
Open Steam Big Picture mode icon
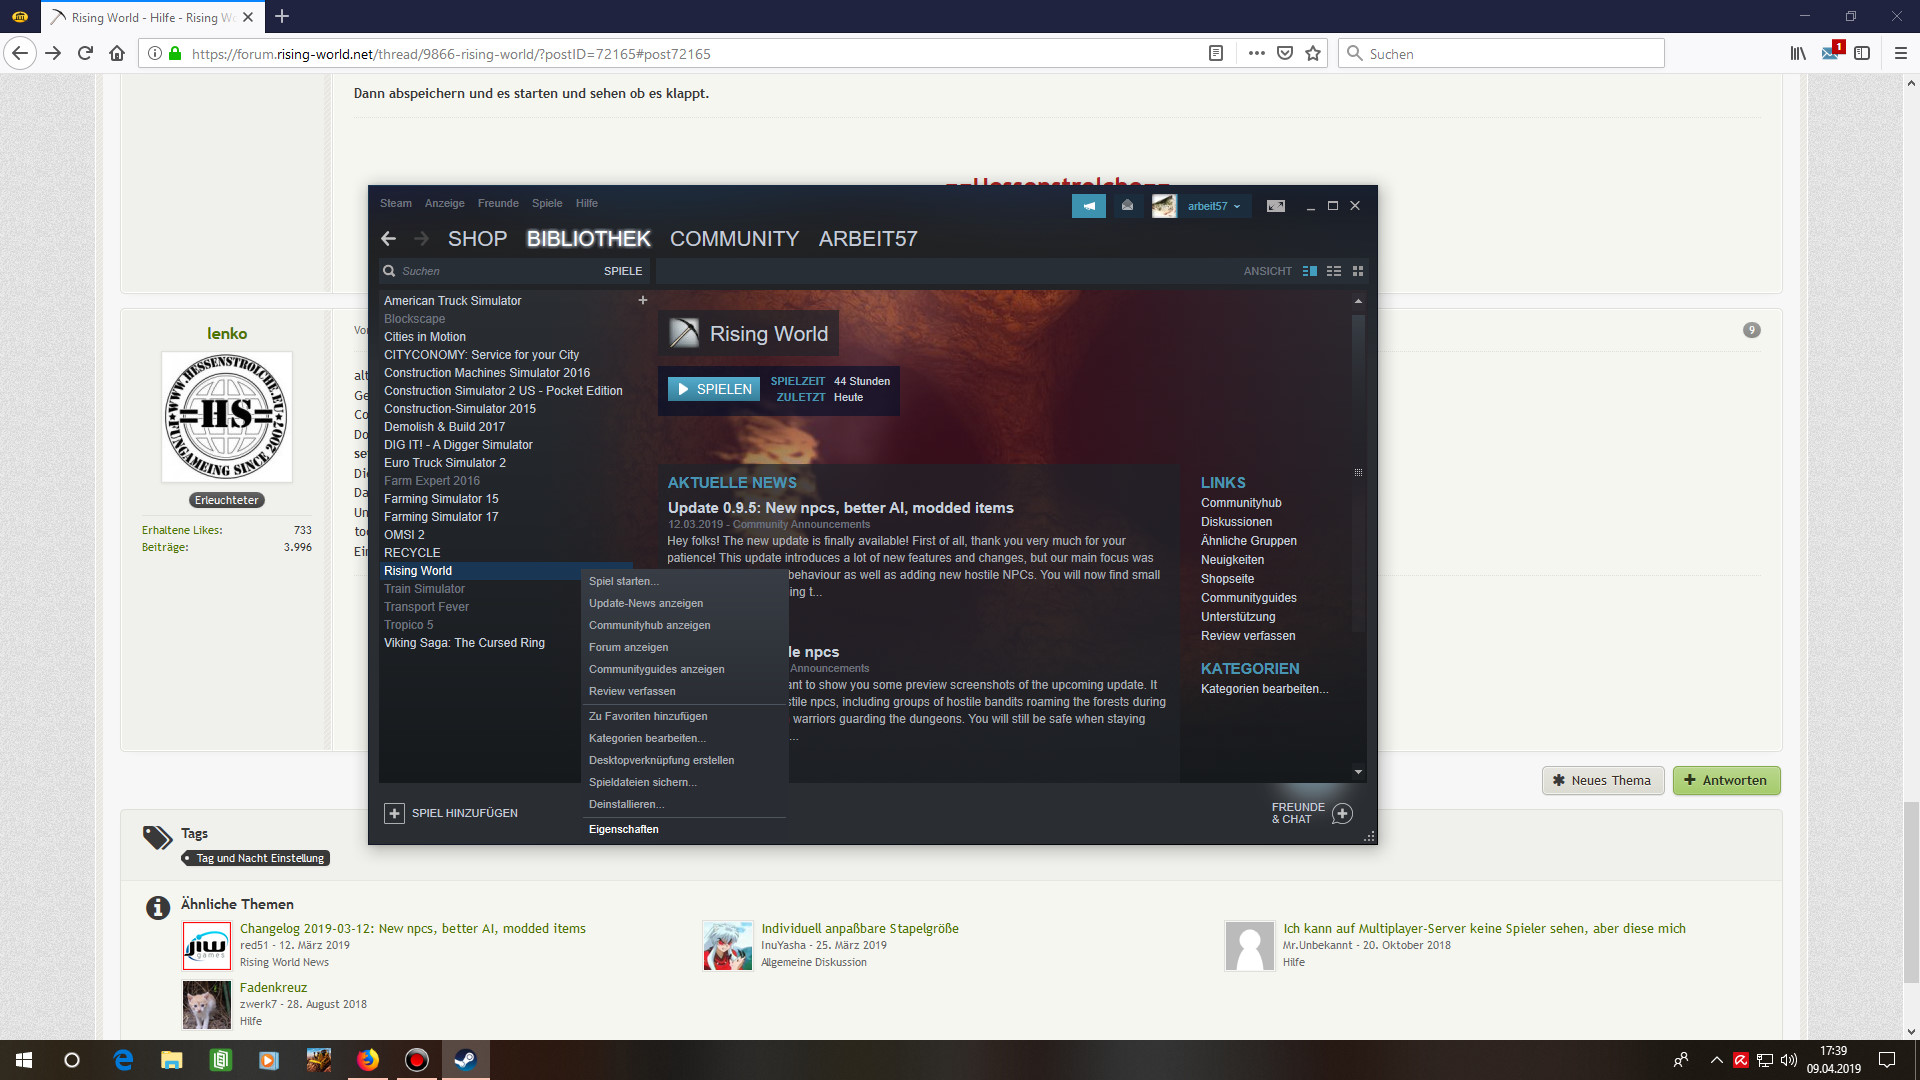(x=1276, y=206)
